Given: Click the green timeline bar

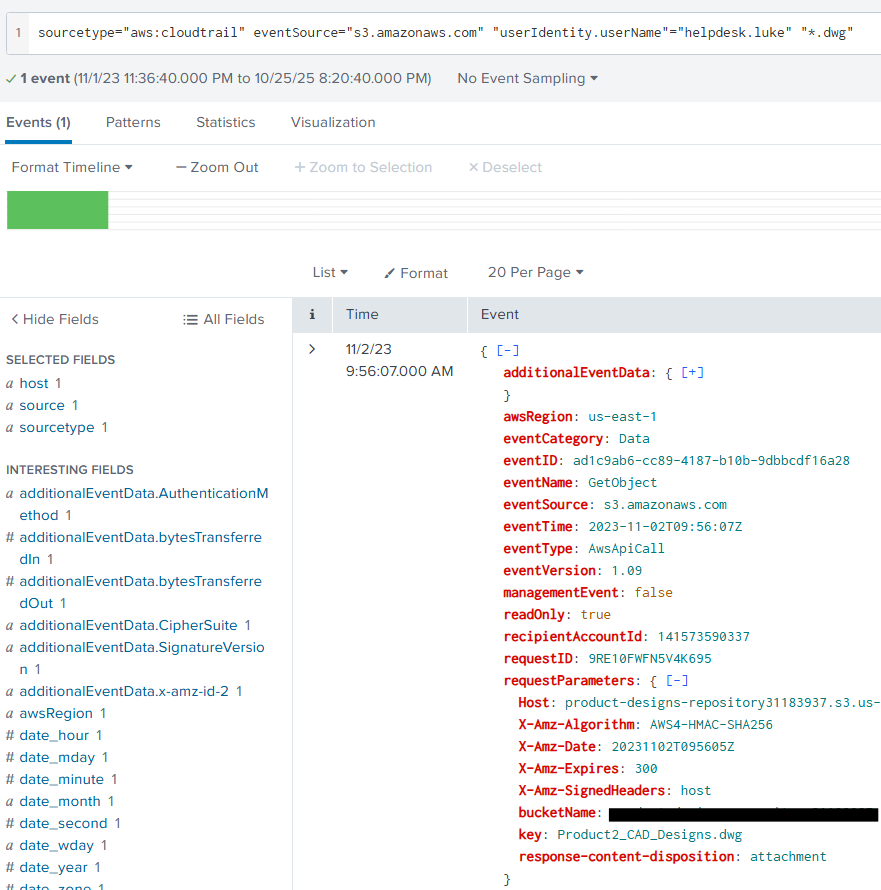Looking at the screenshot, I should click(x=57, y=210).
